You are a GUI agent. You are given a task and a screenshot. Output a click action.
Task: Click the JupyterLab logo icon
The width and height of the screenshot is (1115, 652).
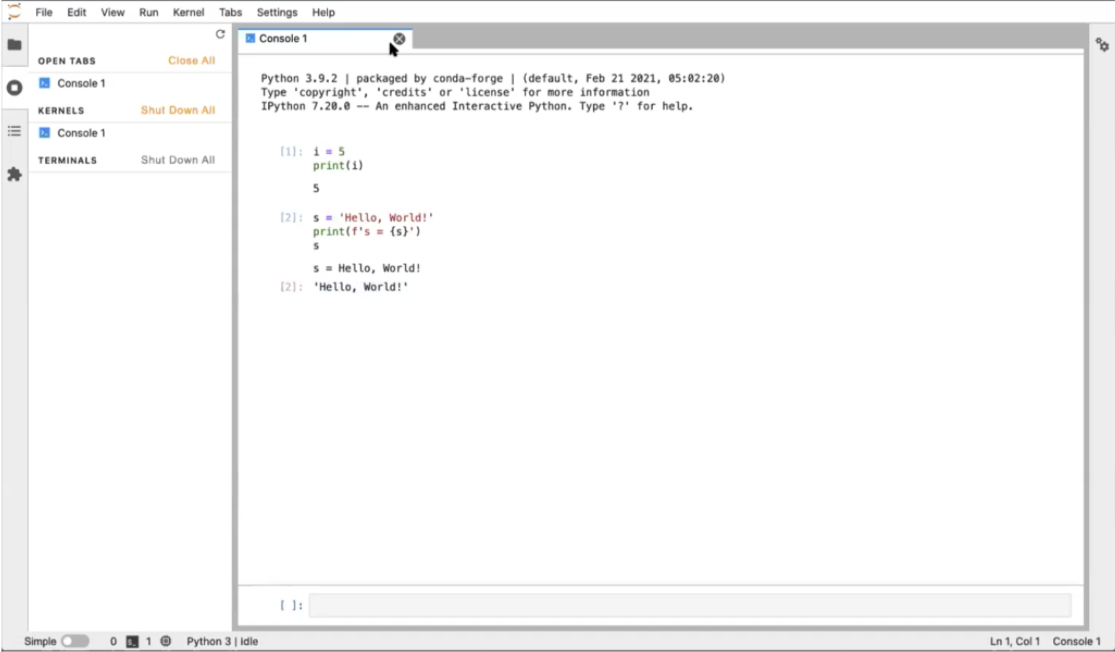coord(13,12)
